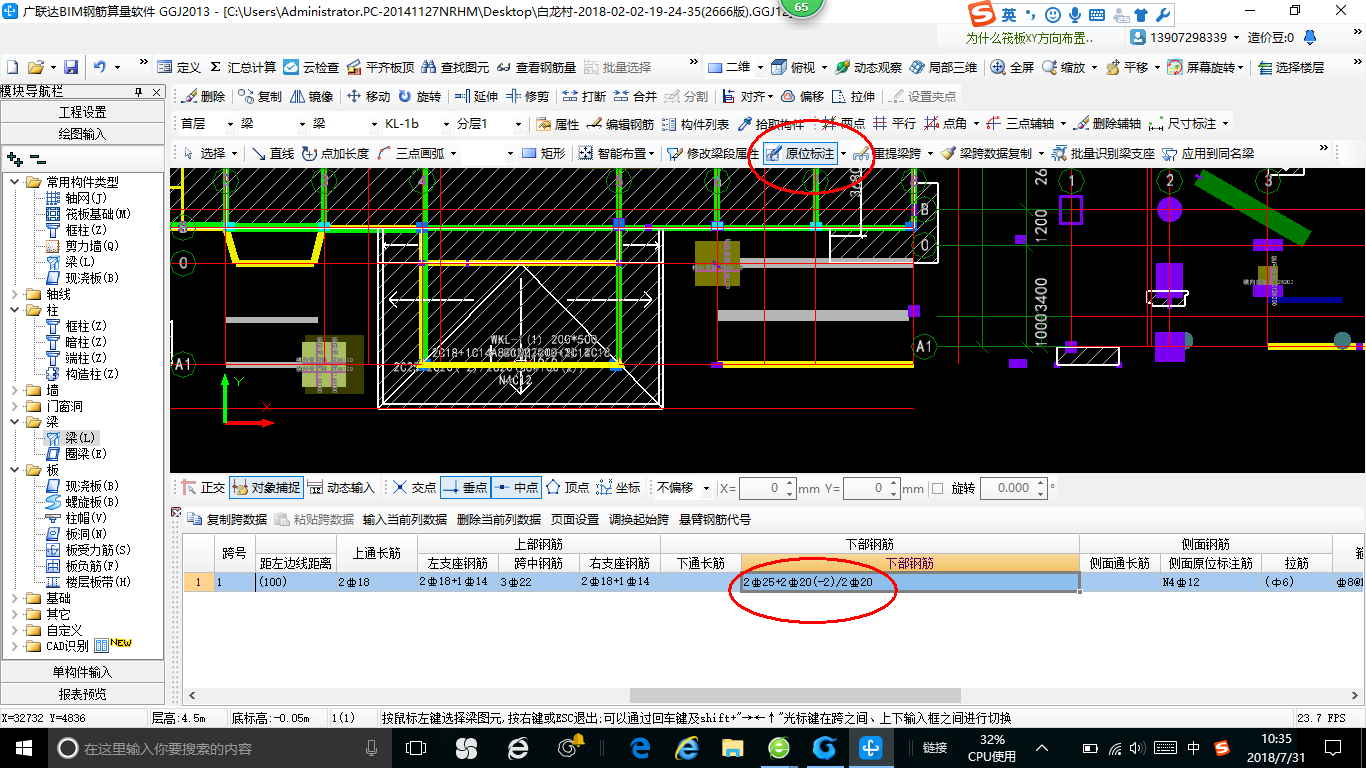This screenshot has height=768, width=1366.
Task: Select the 延伸 extend tool
Action: pyautogui.click(x=476, y=96)
